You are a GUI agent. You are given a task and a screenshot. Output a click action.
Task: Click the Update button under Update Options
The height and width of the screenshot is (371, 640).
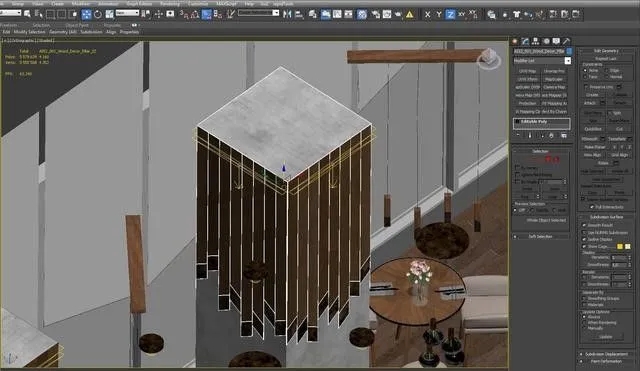click(x=606, y=337)
